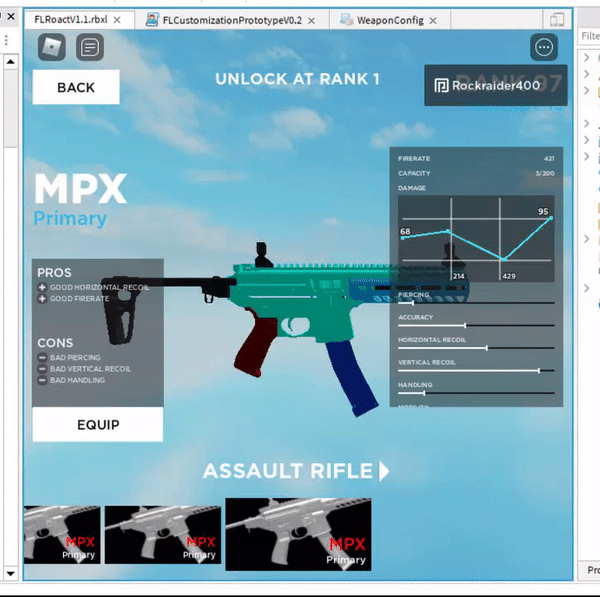
Task: Select the leftmost partially visible MPX thumbnail
Action: (x=62, y=535)
